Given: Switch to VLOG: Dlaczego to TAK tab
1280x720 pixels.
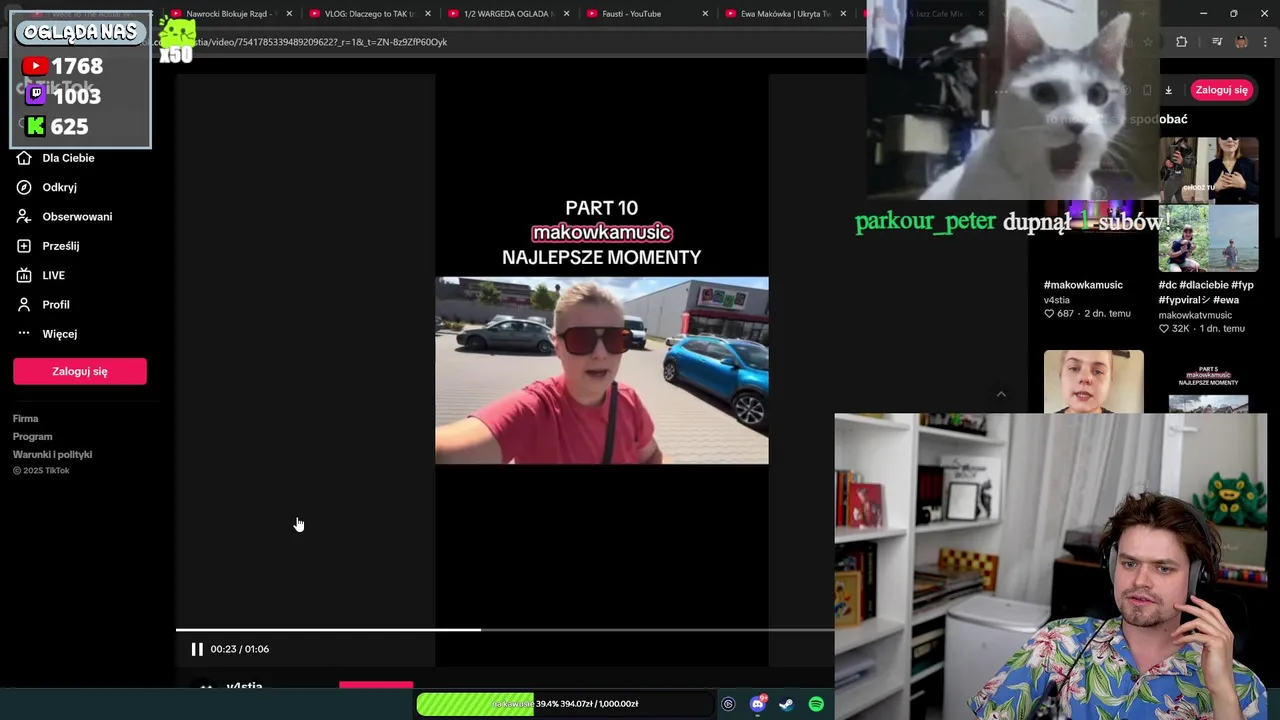Looking at the screenshot, I should click(368, 14).
